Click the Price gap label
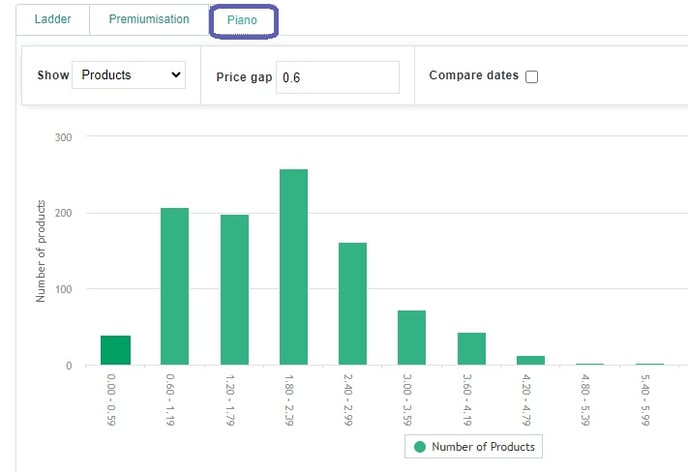Screen dimensions: 688x472 (244, 77)
